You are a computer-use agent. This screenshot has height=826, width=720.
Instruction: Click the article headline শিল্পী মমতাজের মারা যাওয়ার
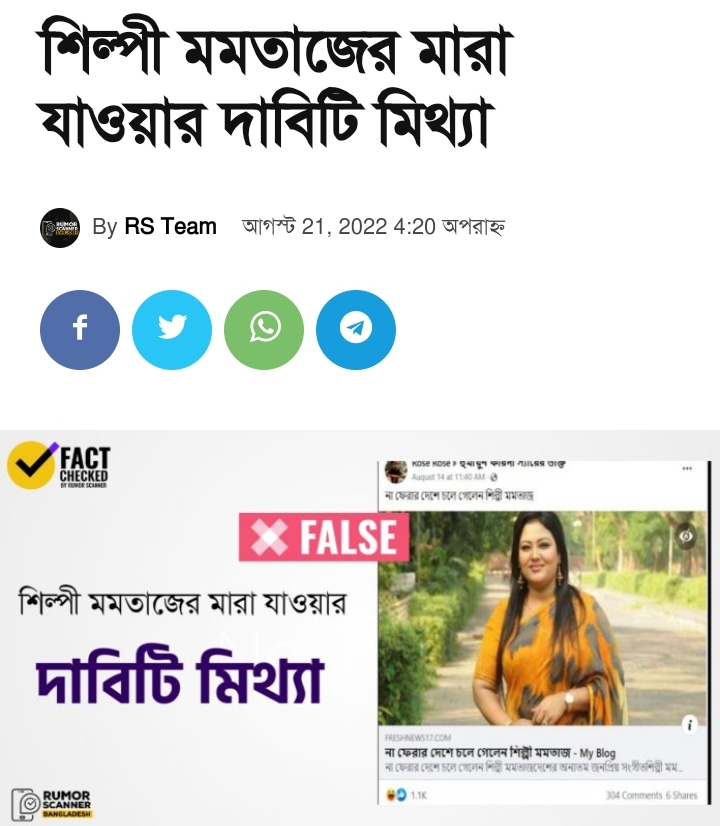274,84
